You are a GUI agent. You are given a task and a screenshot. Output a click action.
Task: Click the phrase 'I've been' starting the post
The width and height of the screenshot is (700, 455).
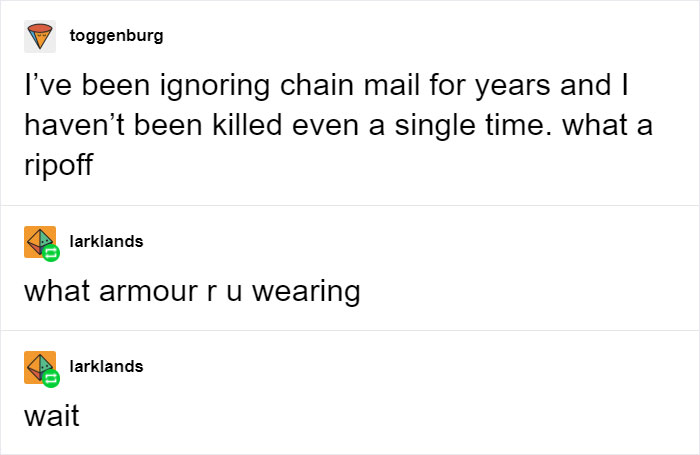73,88
